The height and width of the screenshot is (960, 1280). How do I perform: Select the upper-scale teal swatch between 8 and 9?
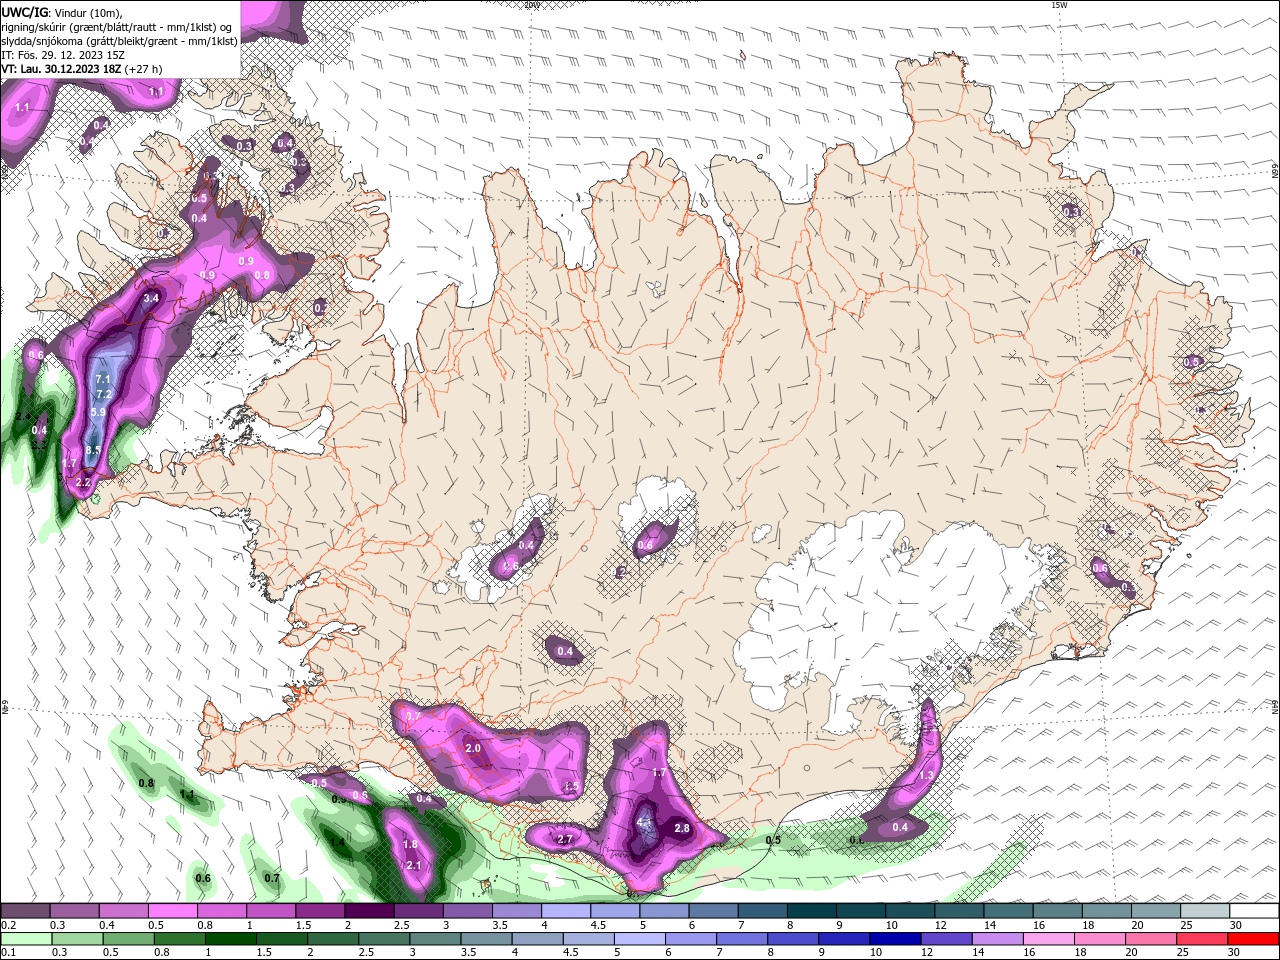(809, 911)
